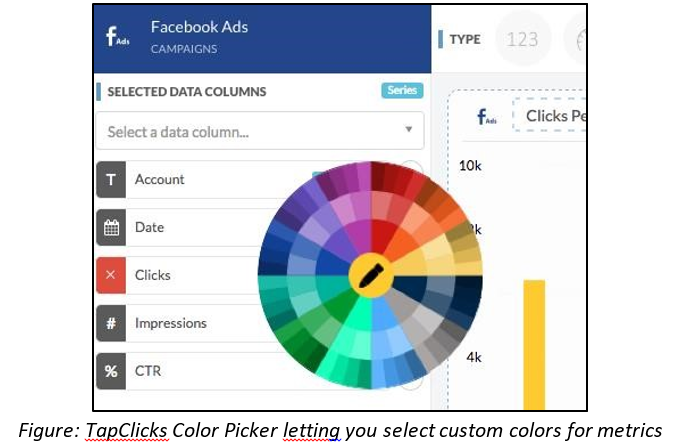Toggle the Series badge

pos(402,90)
